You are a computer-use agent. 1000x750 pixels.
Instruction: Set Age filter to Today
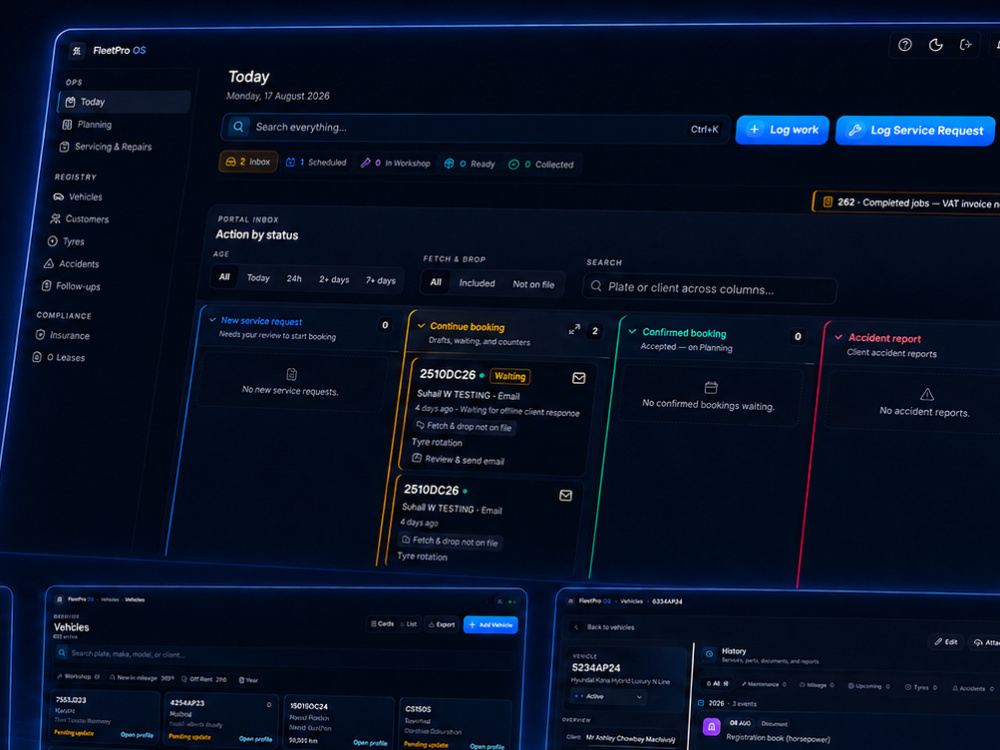tap(258, 278)
